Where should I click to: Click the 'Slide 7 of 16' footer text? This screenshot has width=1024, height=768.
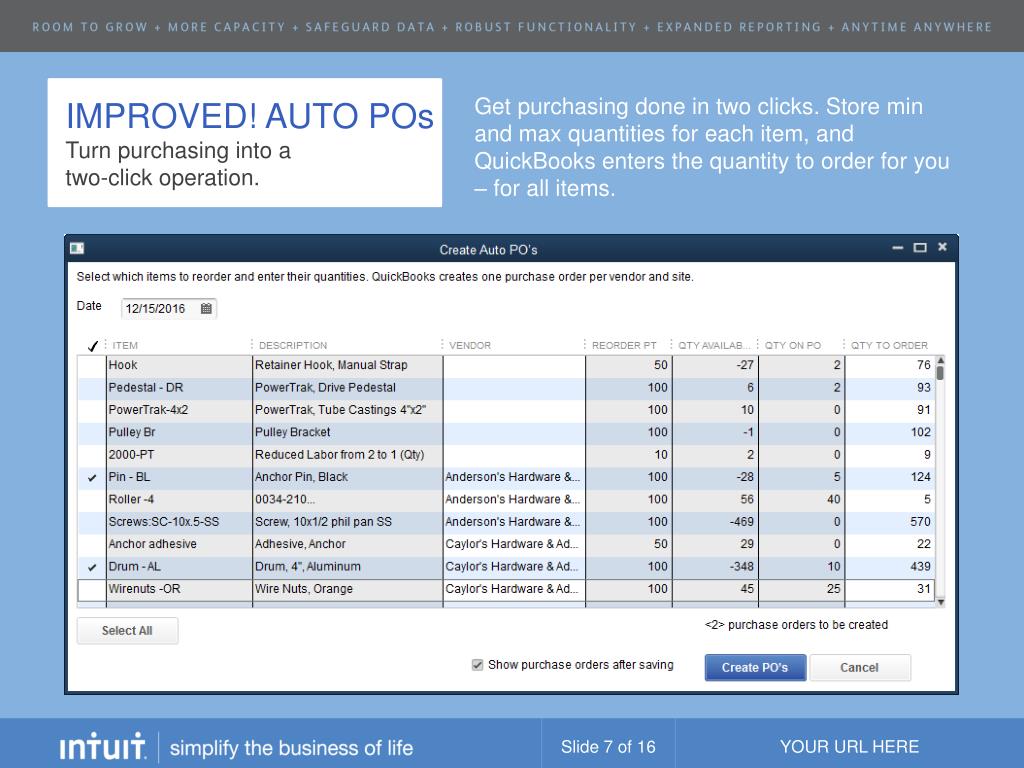click(x=608, y=747)
